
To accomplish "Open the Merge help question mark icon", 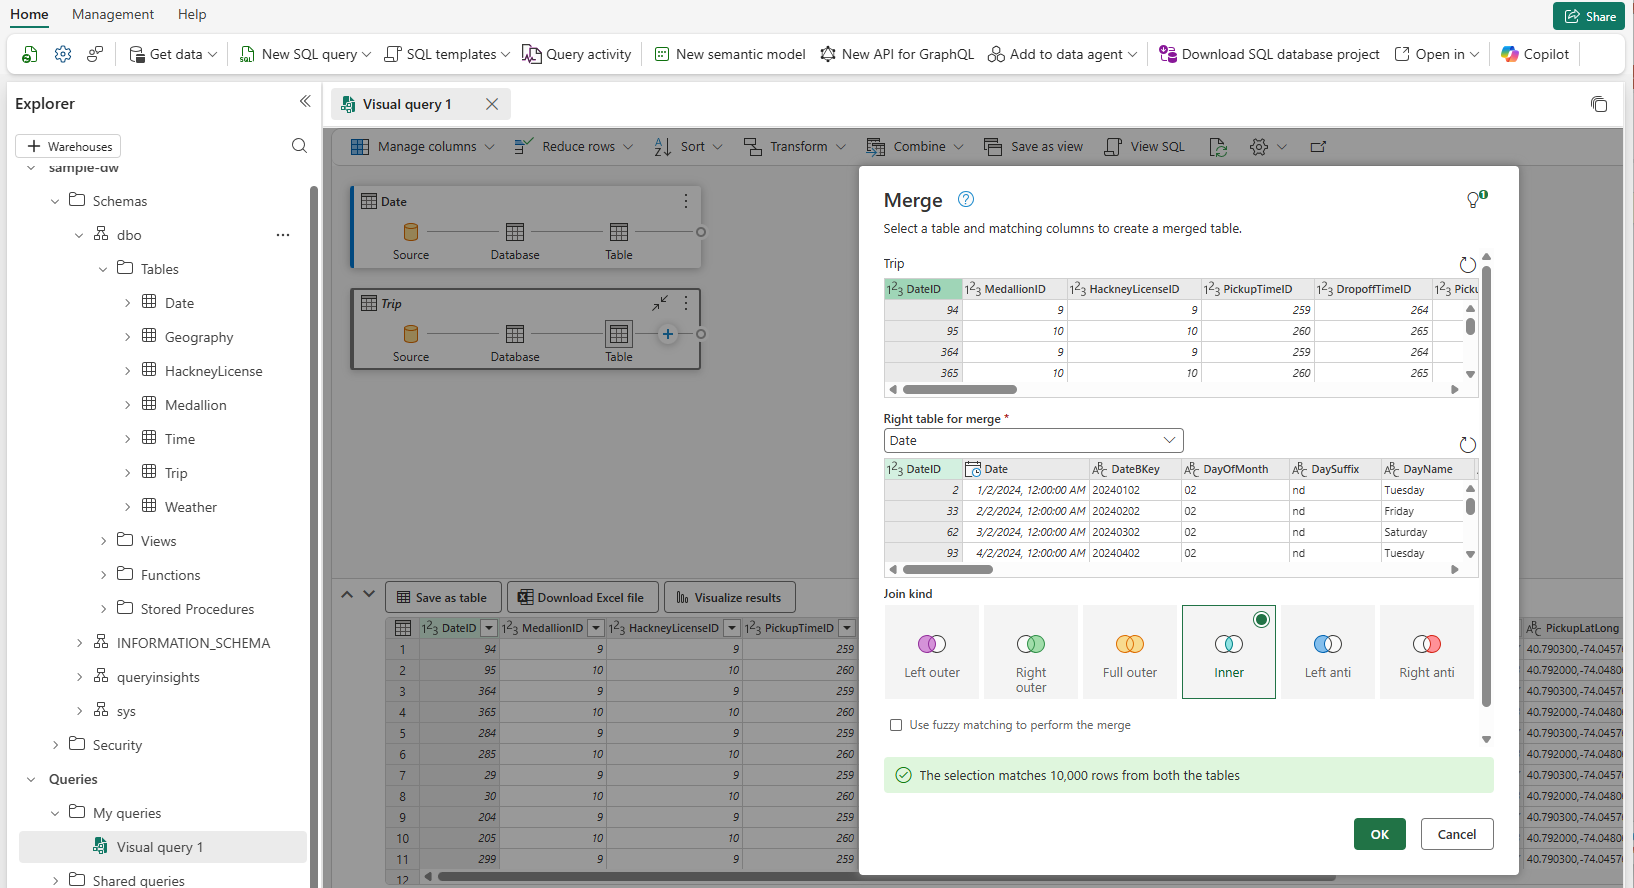I will (965, 199).
